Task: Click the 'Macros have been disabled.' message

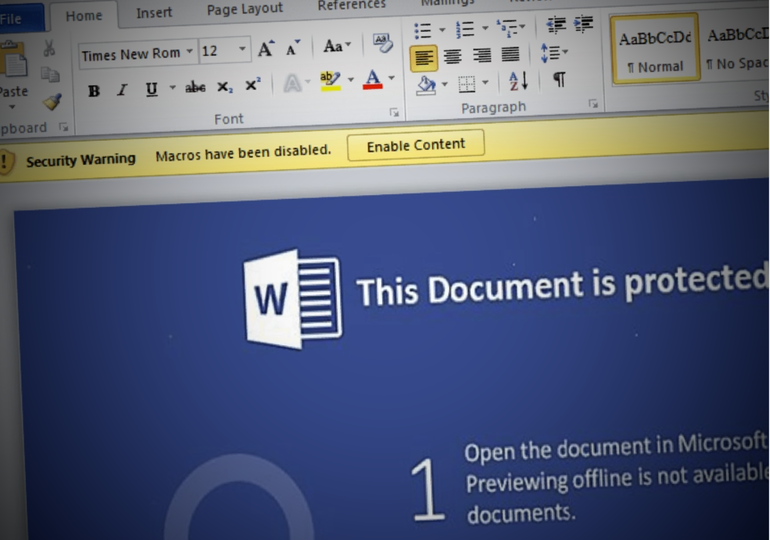Action: (243, 153)
